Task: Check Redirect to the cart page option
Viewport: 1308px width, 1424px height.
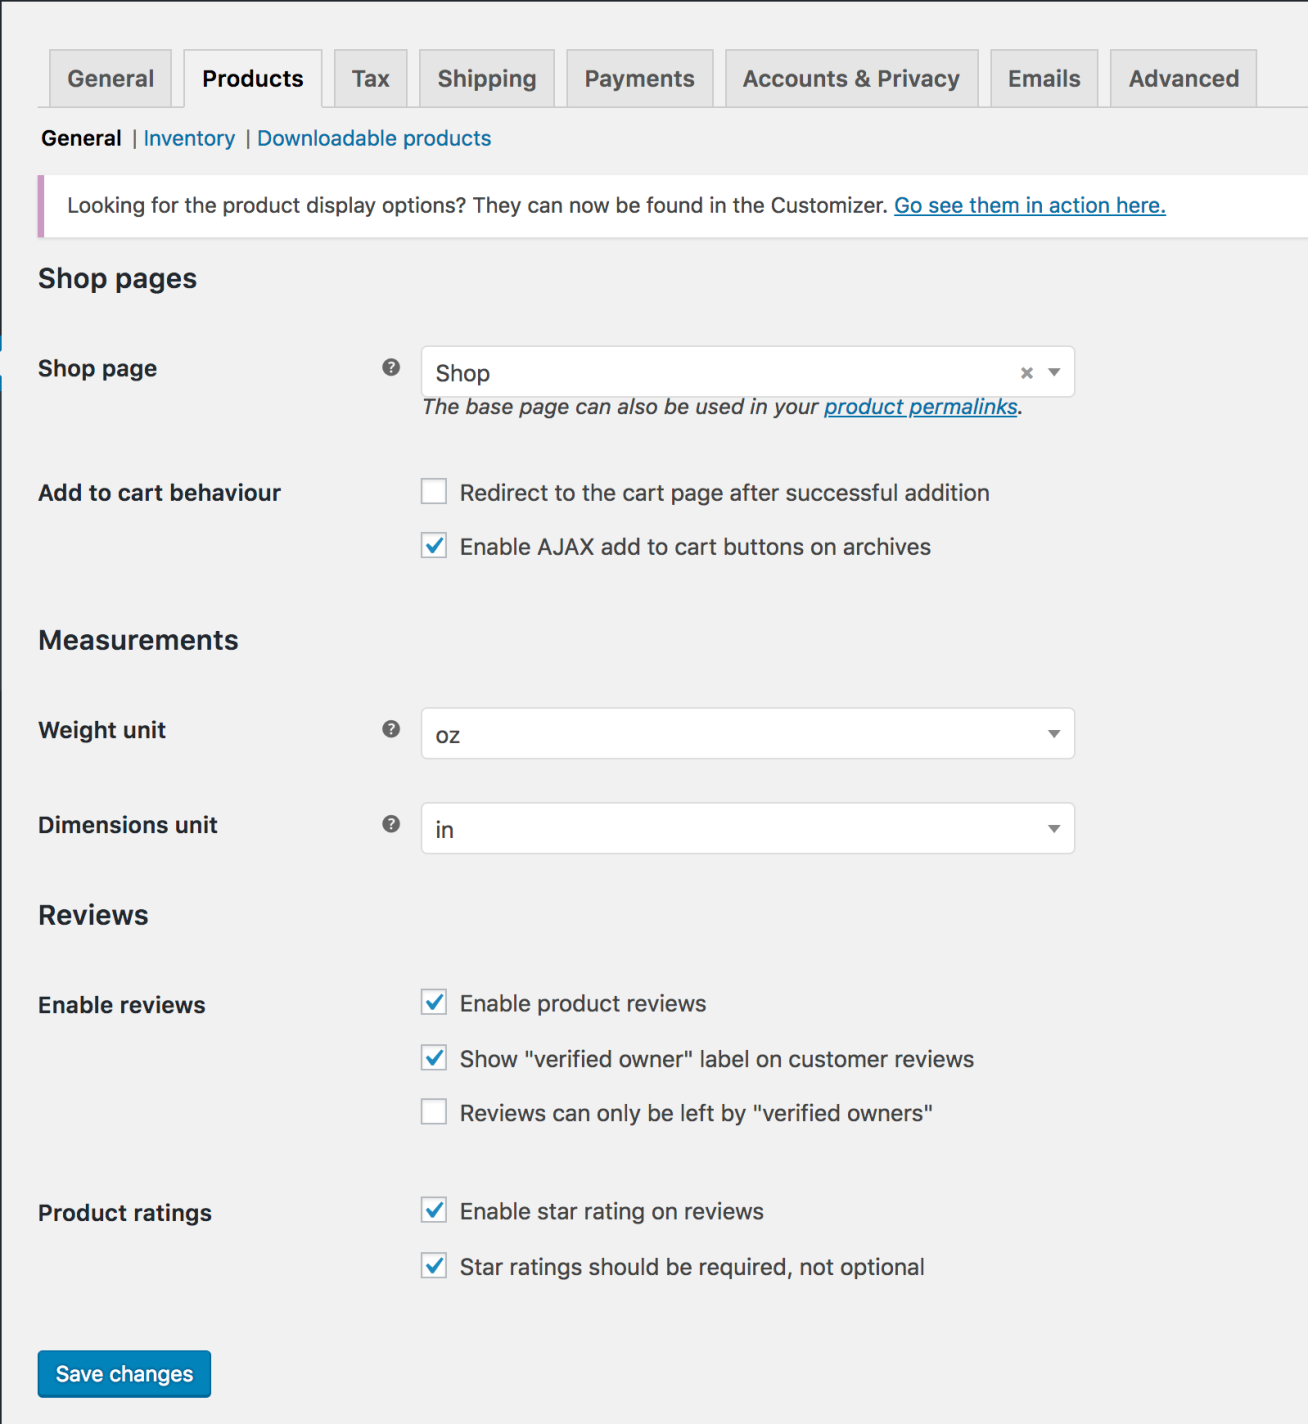Action: (x=433, y=491)
